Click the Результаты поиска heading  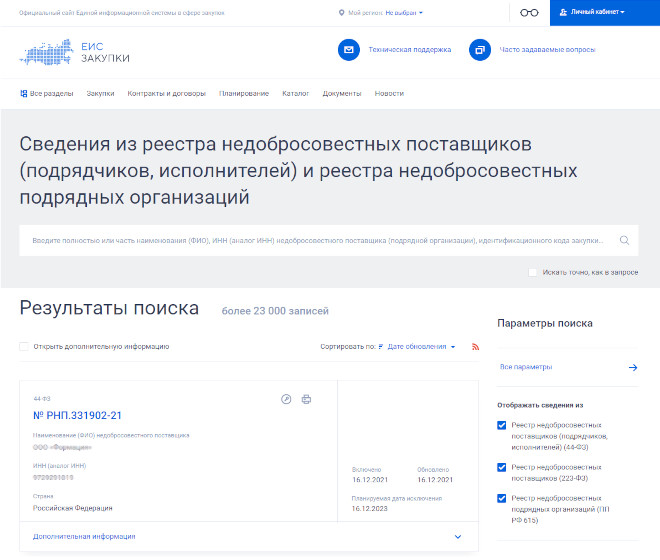[109, 308]
